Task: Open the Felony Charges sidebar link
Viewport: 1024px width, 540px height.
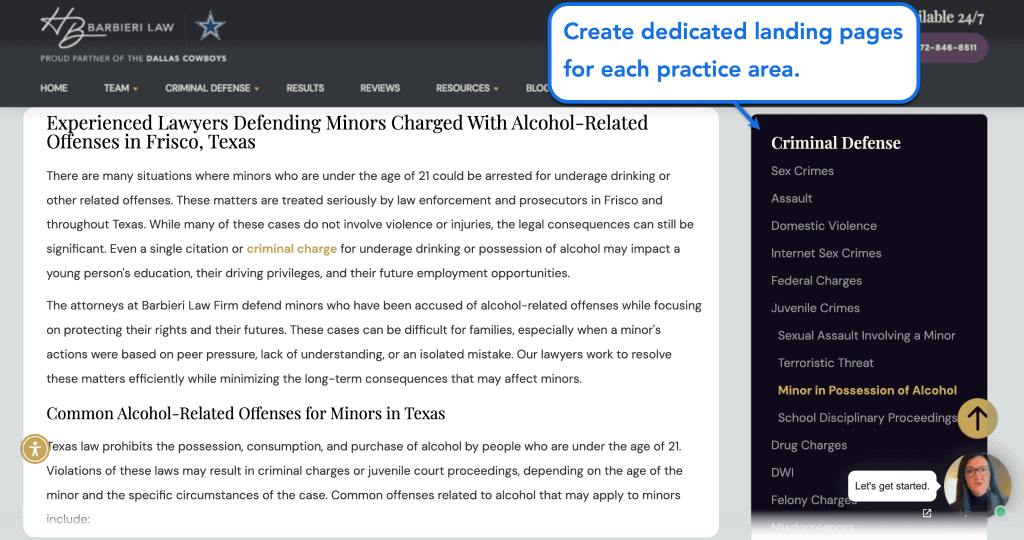Action: (813, 500)
